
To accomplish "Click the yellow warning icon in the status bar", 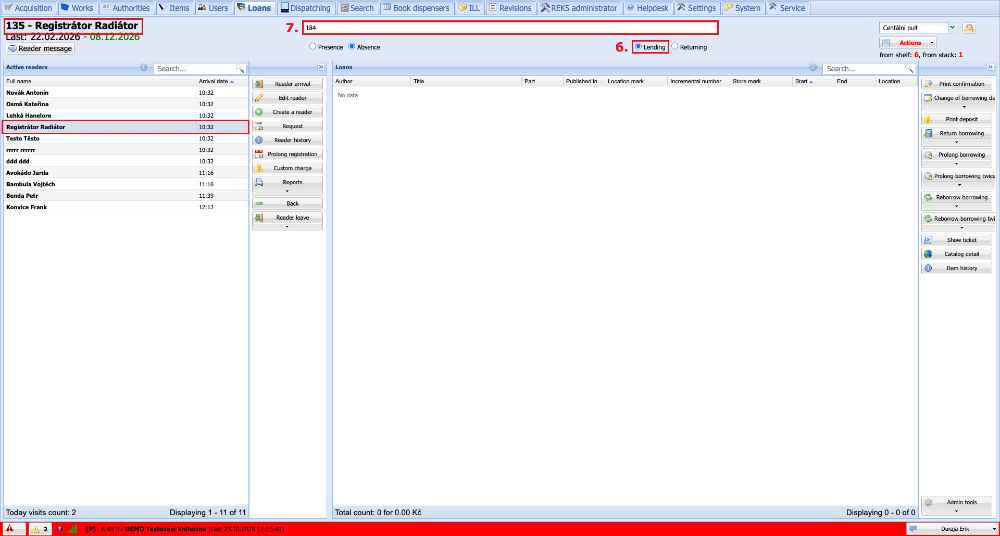I will coord(36,529).
